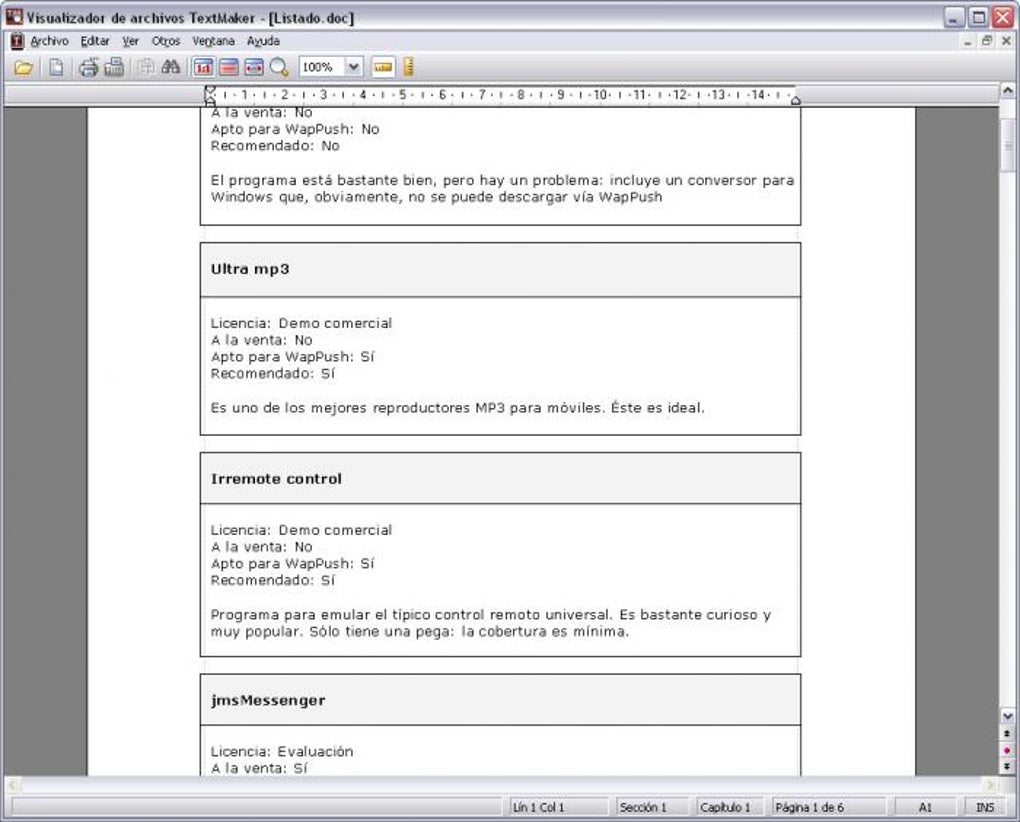Activate the magnifying glass zoom tool
The image size is (1020, 822).
point(279,67)
